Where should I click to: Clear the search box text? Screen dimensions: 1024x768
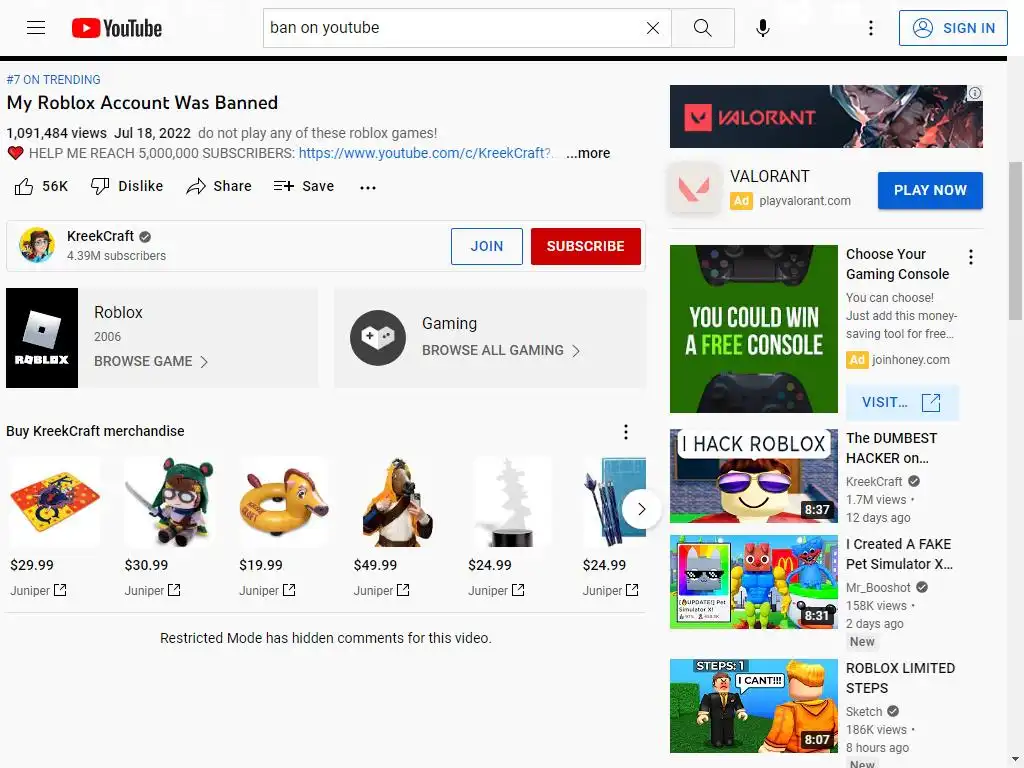click(x=652, y=28)
